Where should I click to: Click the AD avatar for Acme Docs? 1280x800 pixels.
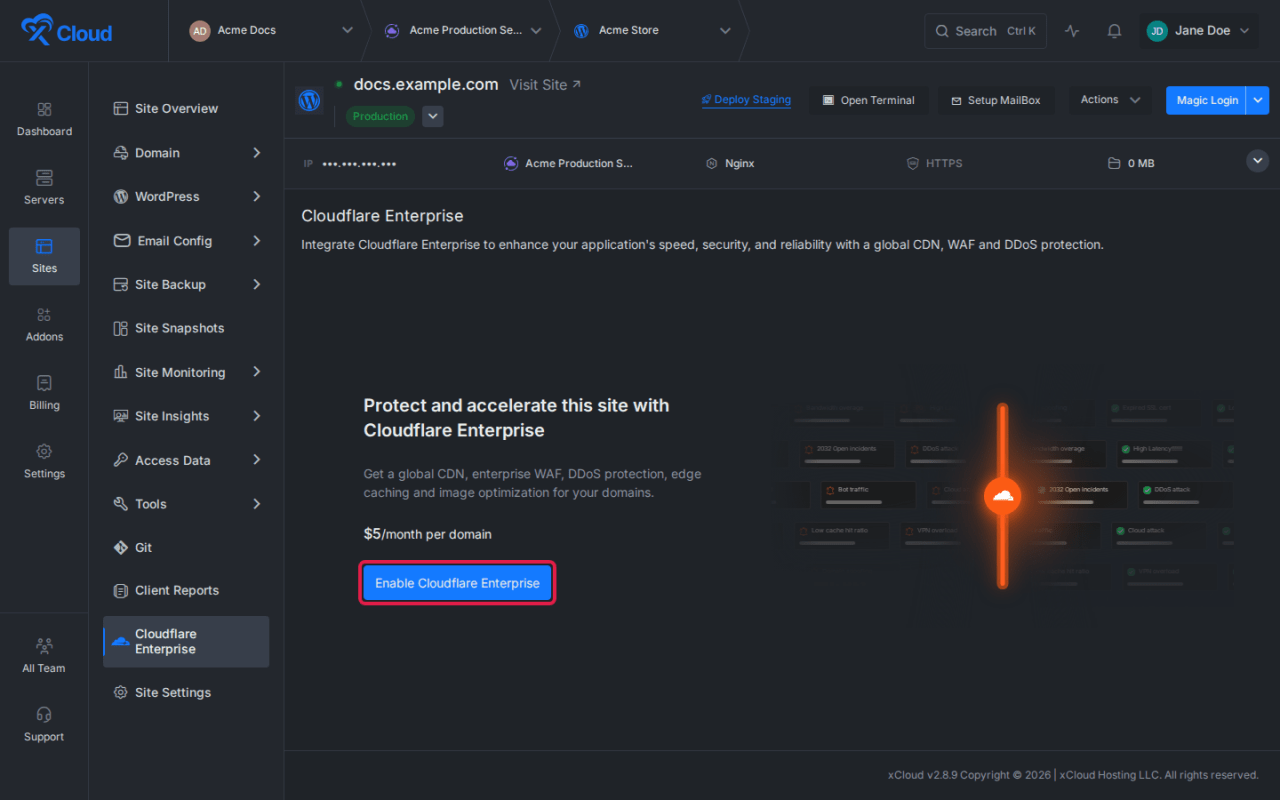click(x=200, y=31)
